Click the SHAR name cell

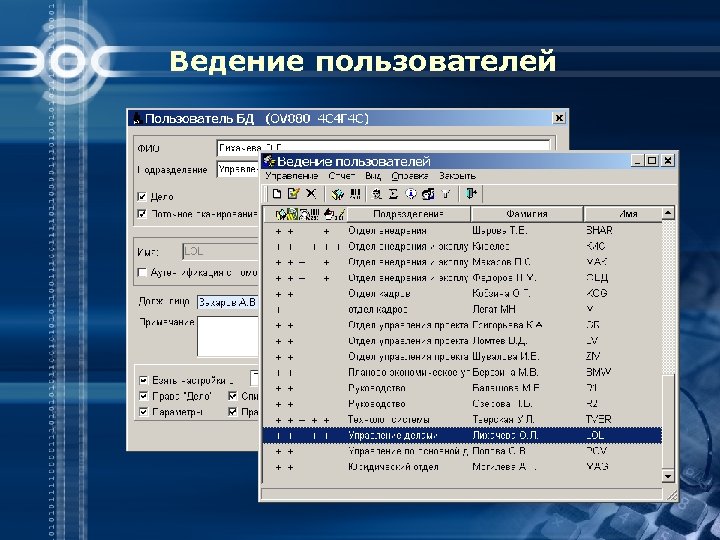(599, 230)
